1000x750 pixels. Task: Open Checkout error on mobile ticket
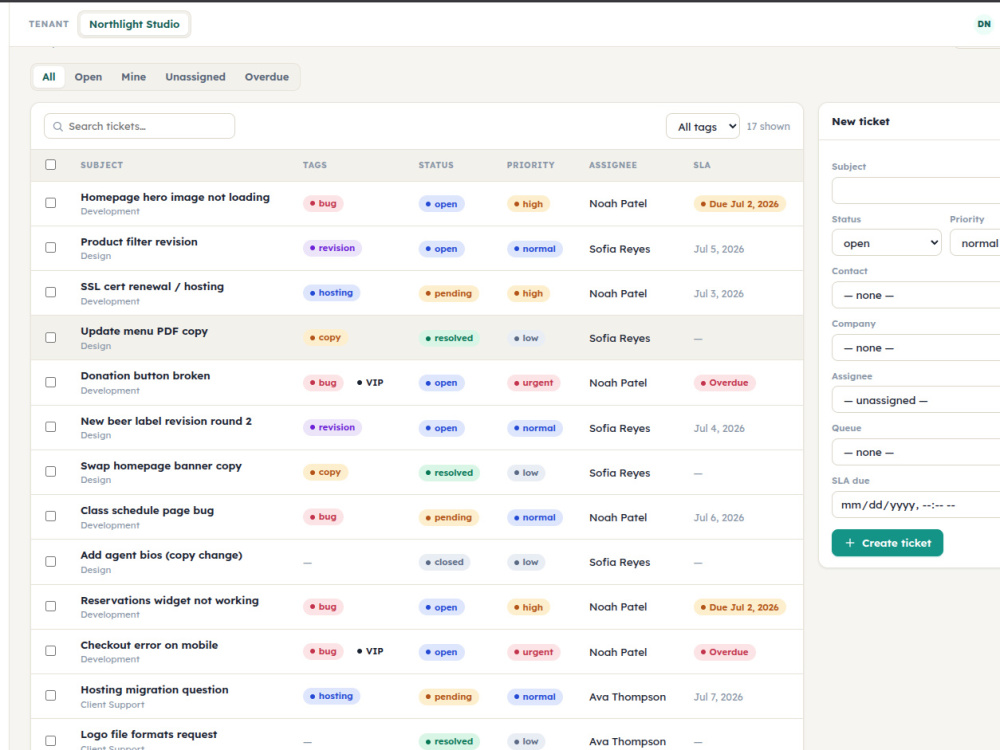(x=149, y=645)
